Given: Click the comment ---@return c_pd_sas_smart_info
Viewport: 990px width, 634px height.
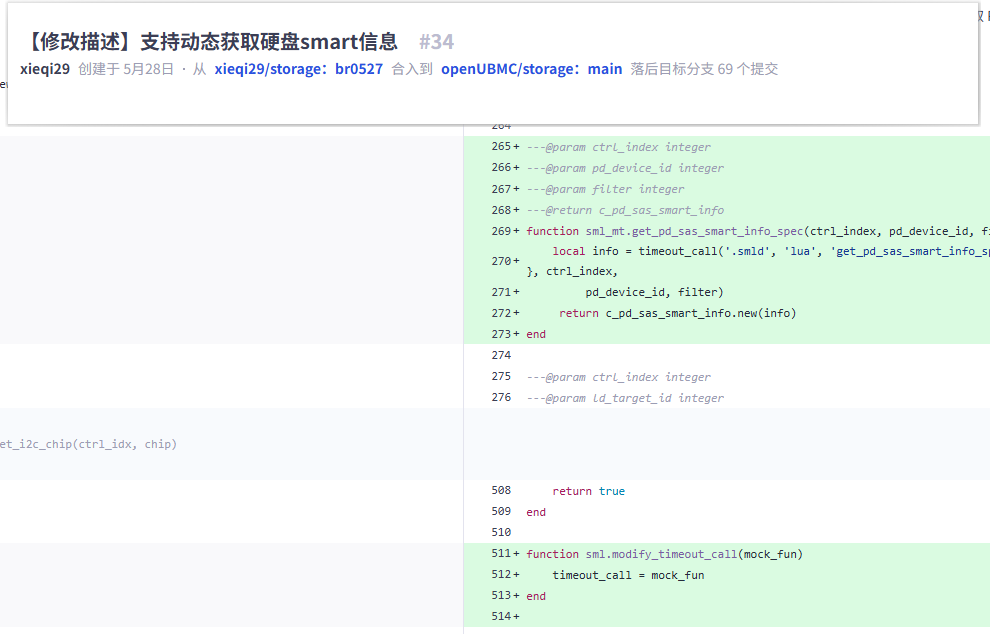Looking at the screenshot, I should point(625,210).
